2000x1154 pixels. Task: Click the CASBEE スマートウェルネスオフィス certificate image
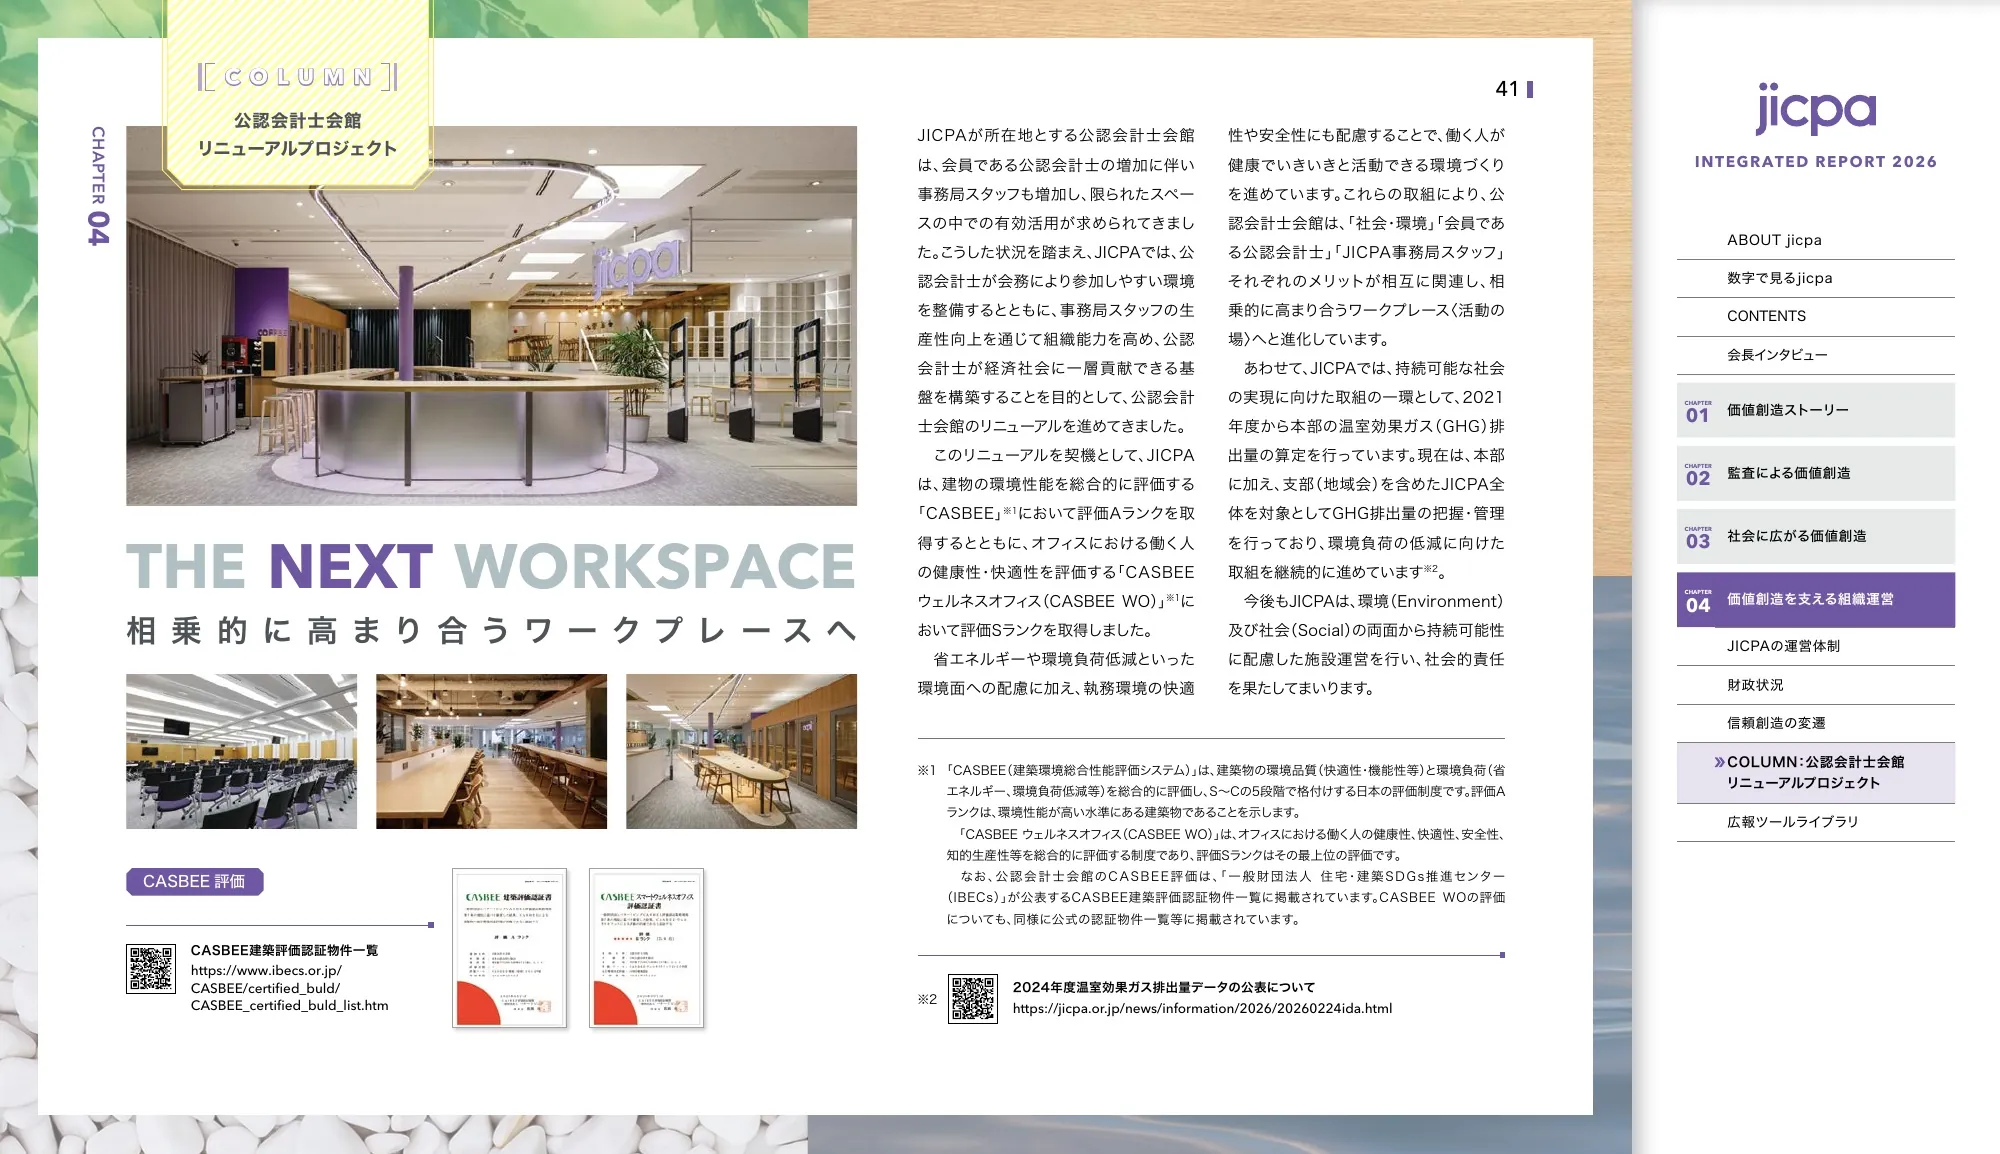[646, 948]
